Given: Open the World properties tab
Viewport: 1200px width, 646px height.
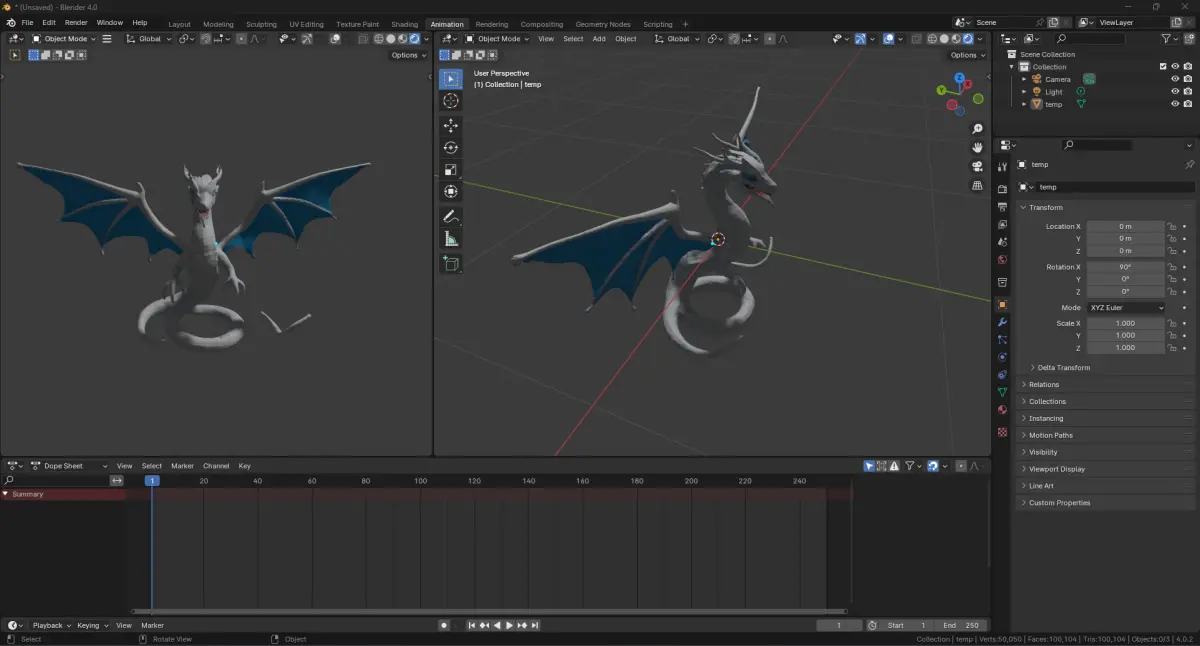Looking at the screenshot, I should (x=1002, y=260).
